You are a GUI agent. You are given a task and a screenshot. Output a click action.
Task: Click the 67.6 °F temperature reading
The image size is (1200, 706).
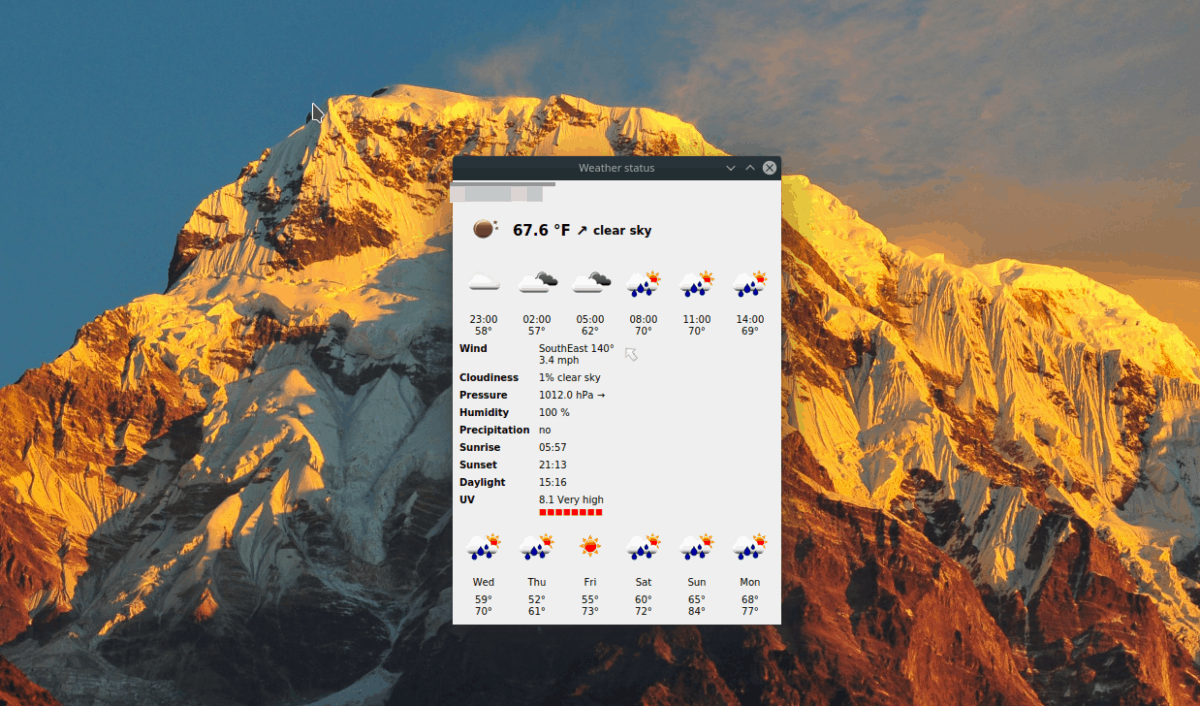(541, 230)
